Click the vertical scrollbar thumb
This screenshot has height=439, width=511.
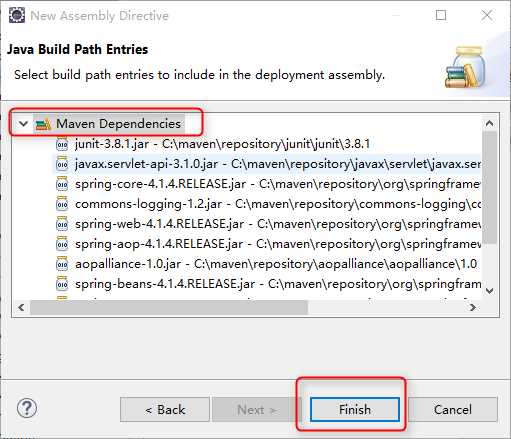click(x=489, y=187)
